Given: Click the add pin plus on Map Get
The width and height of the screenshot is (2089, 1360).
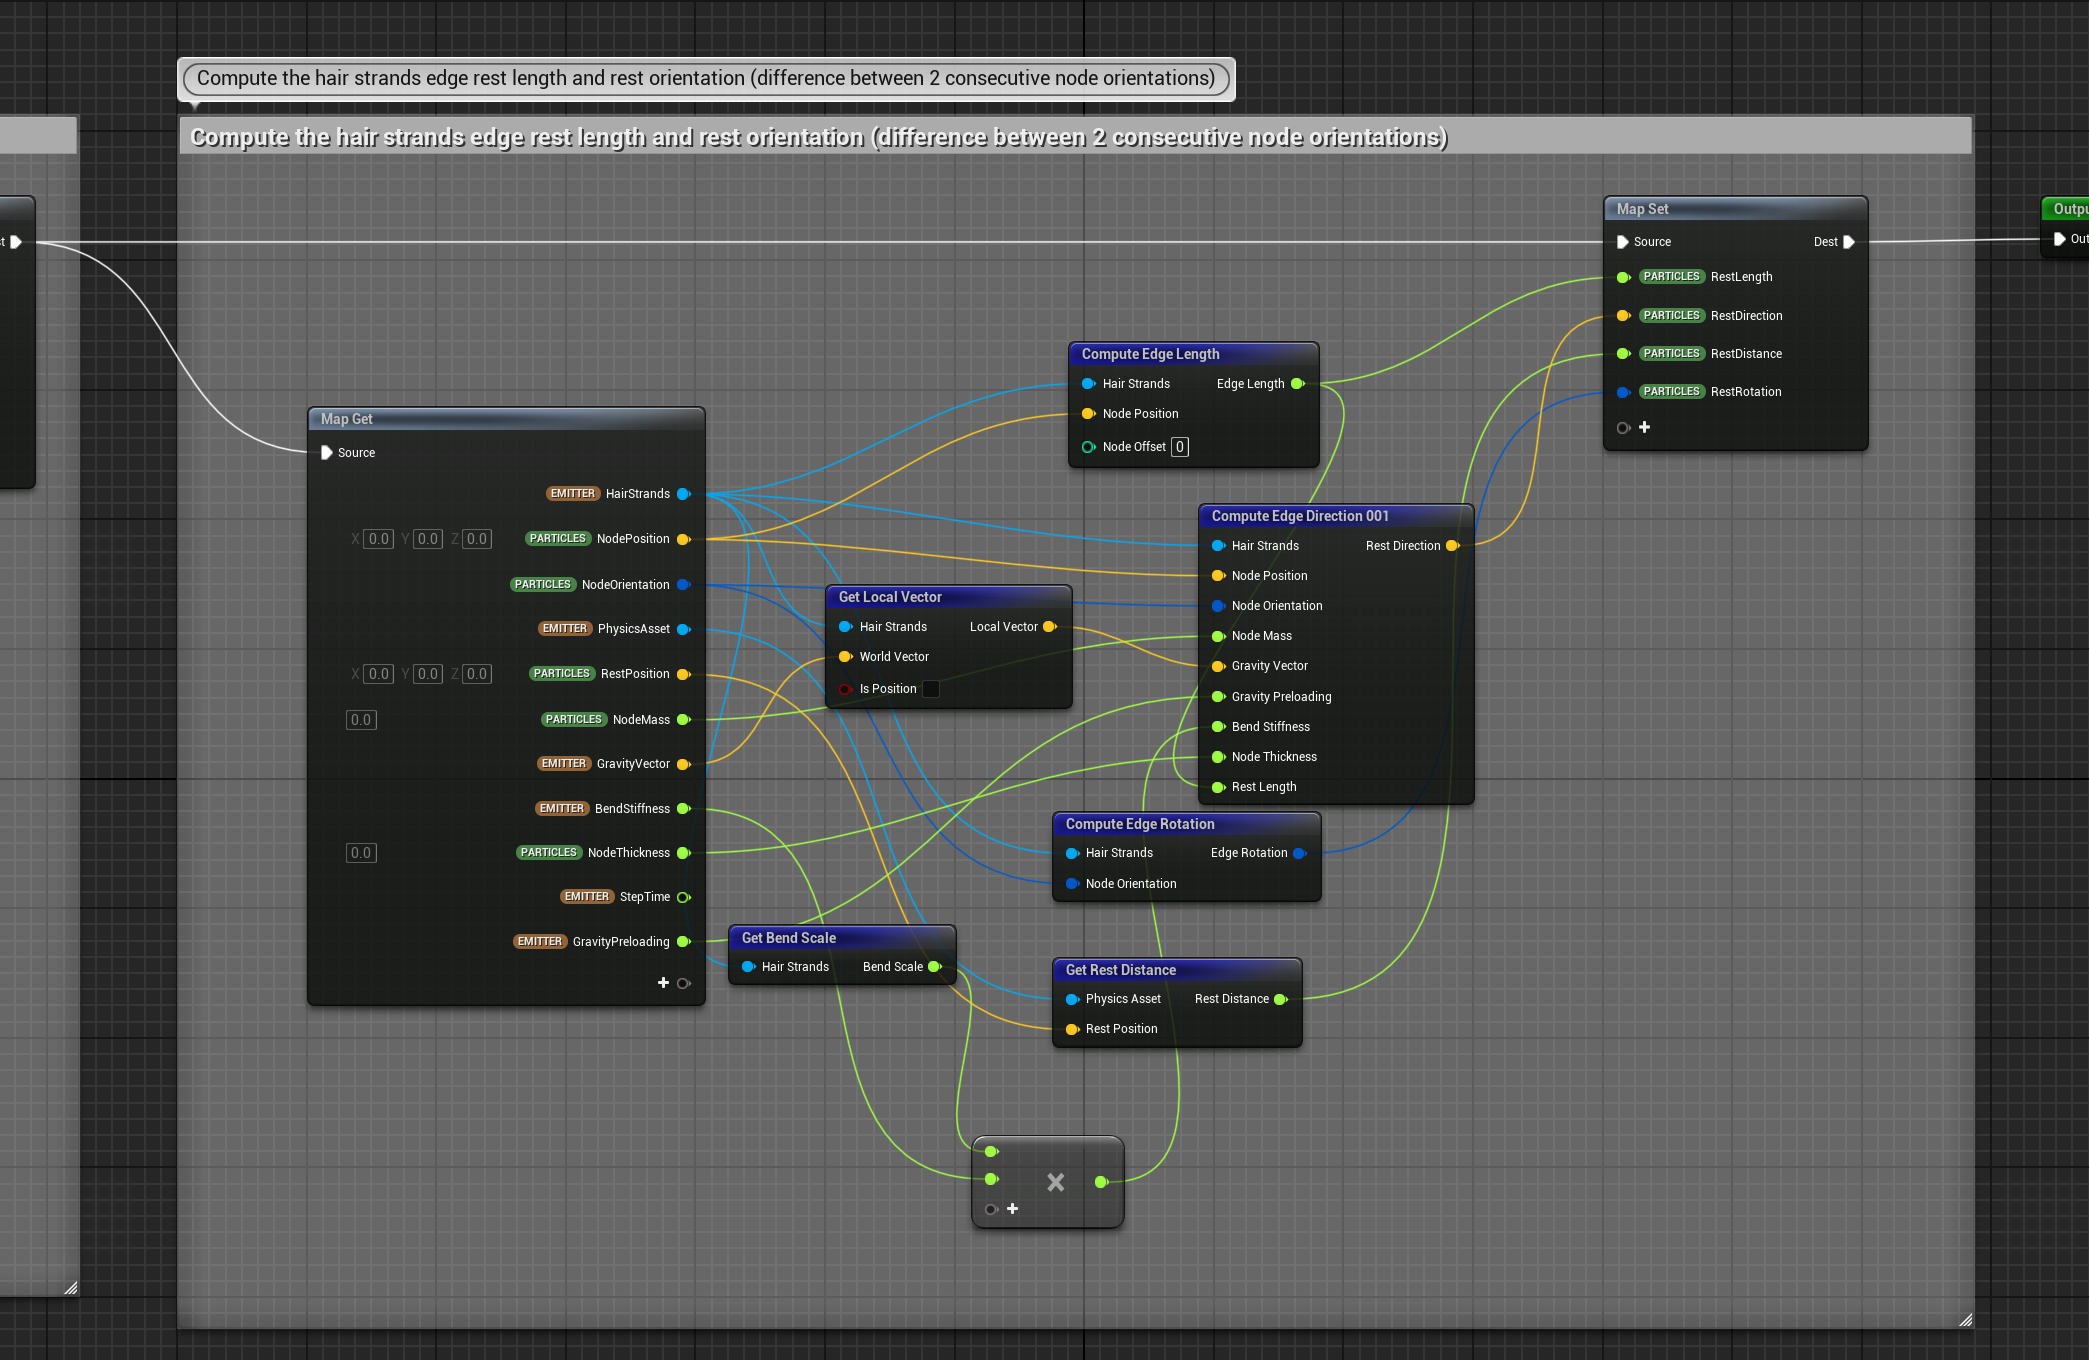Looking at the screenshot, I should pyautogui.click(x=663, y=983).
